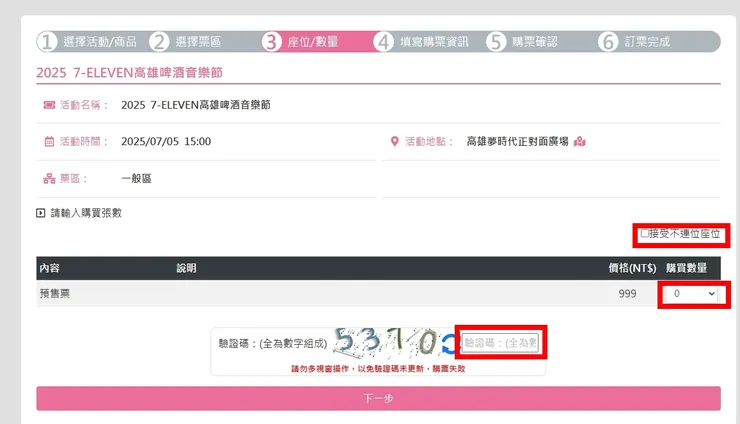Click the captcha image showing 53110
Viewport: 740px width, 424px height.
pyautogui.click(x=385, y=342)
